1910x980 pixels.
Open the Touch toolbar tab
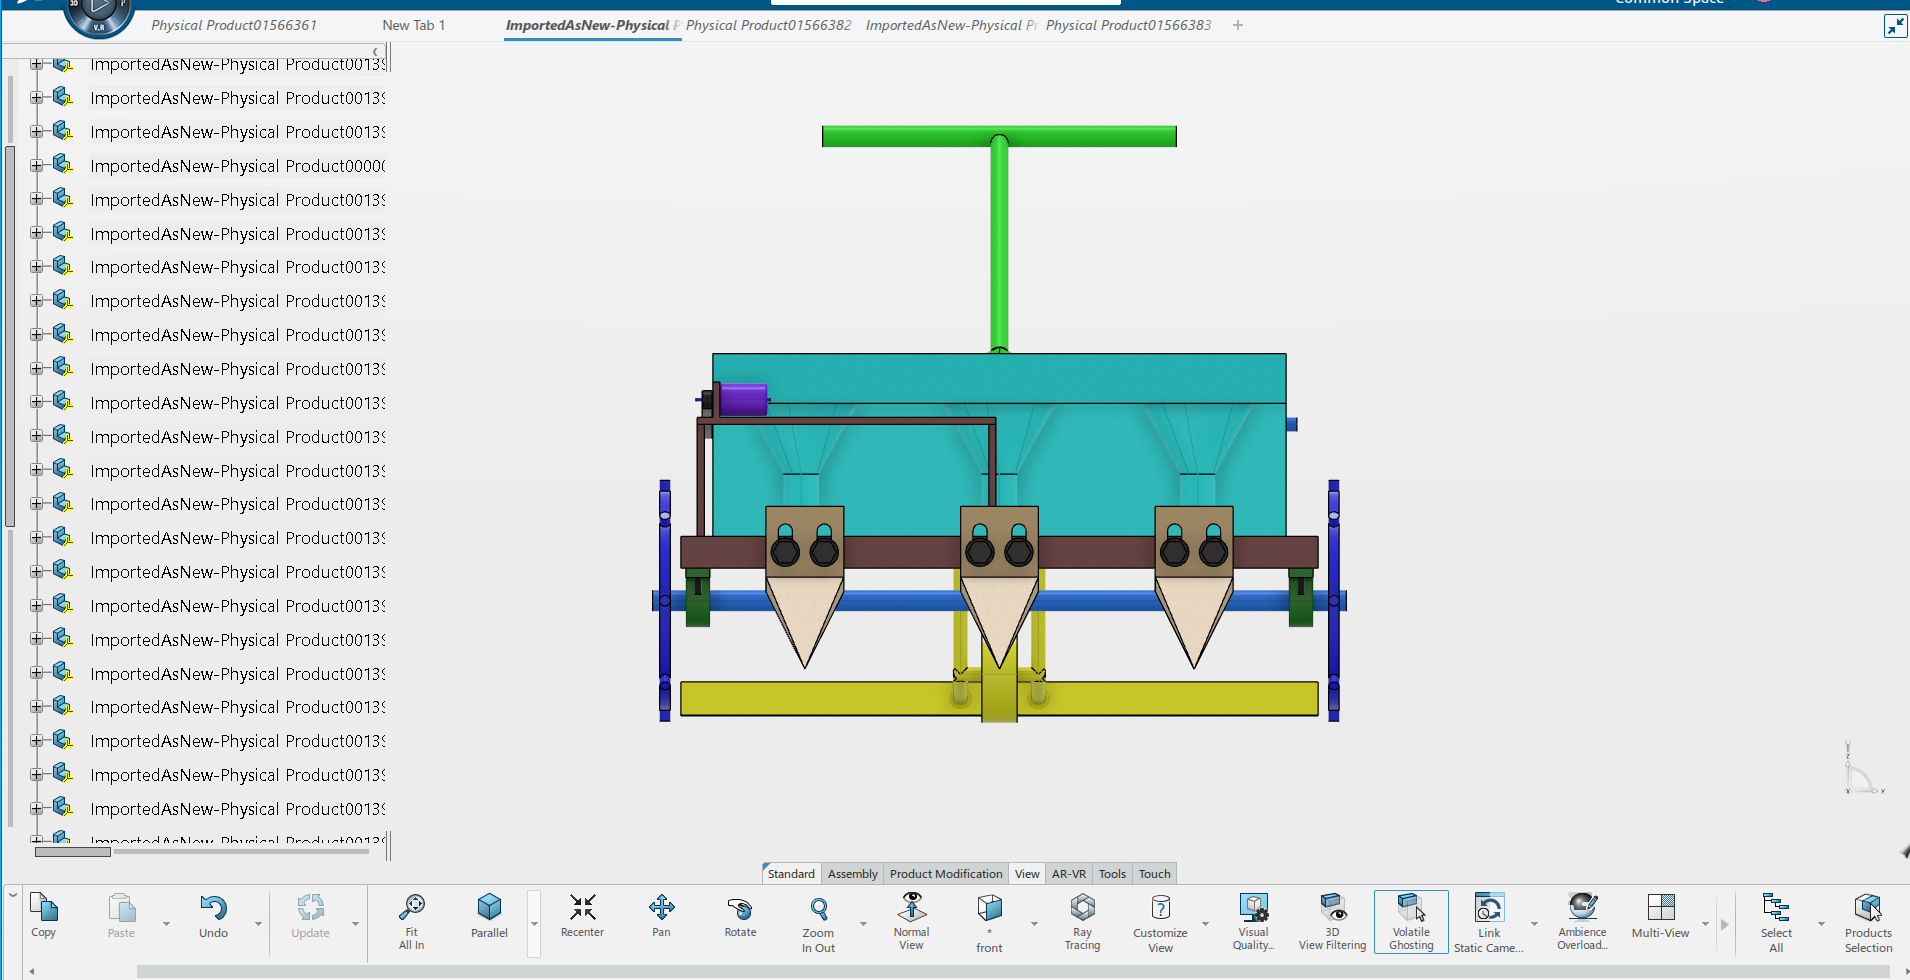[x=1155, y=874]
